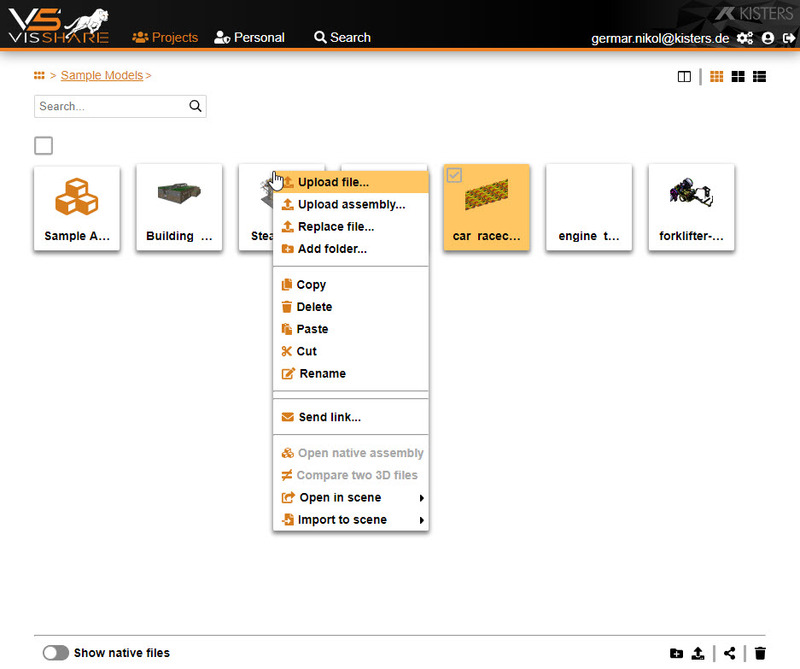The height and width of the screenshot is (669, 800).
Task: Click Open native assembly entry
Action: click(x=351, y=453)
